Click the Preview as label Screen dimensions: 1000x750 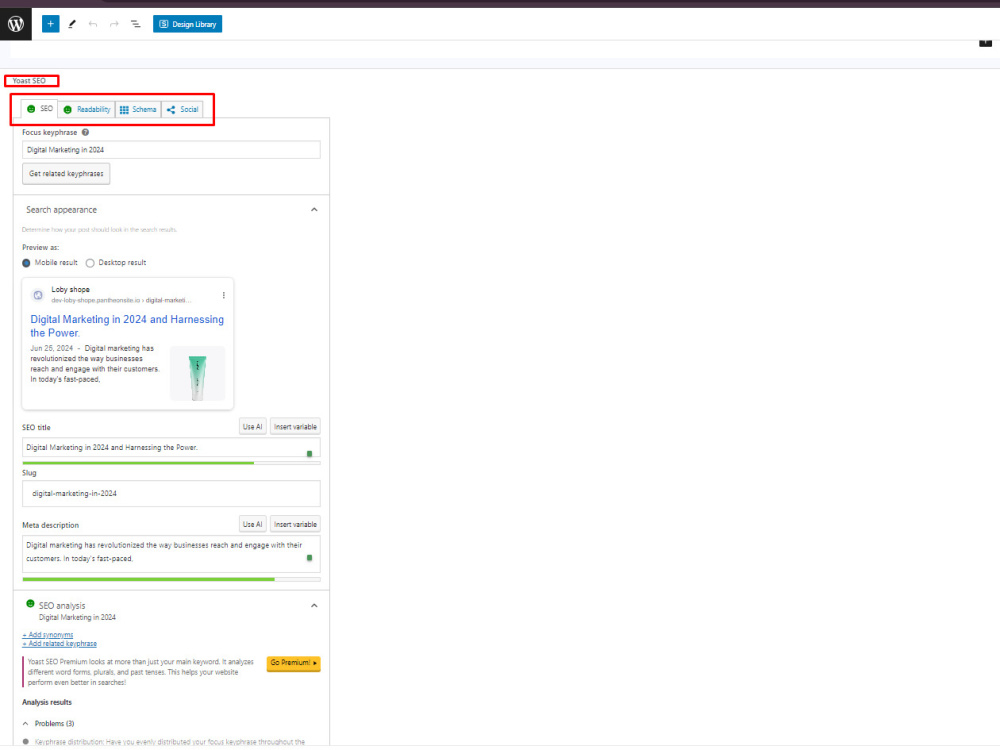[x=40, y=247]
